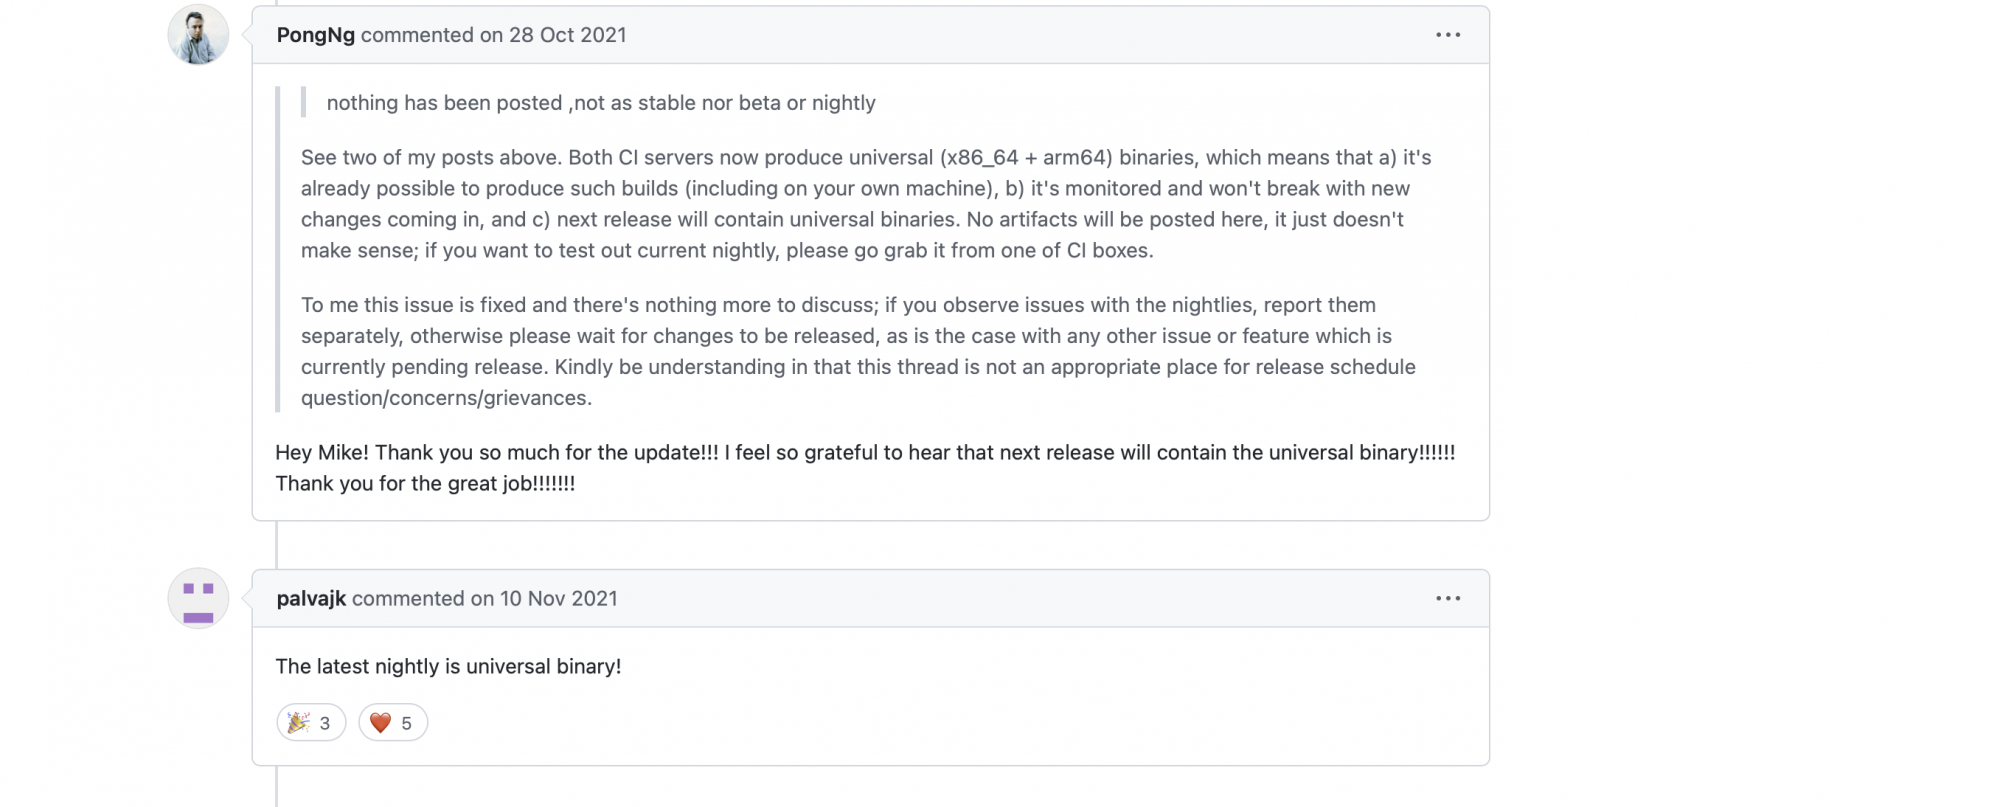The width and height of the screenshot is (2000, 807).
Task: Open options menu on PongNg's comment
Action: (x=1447, y=35)
